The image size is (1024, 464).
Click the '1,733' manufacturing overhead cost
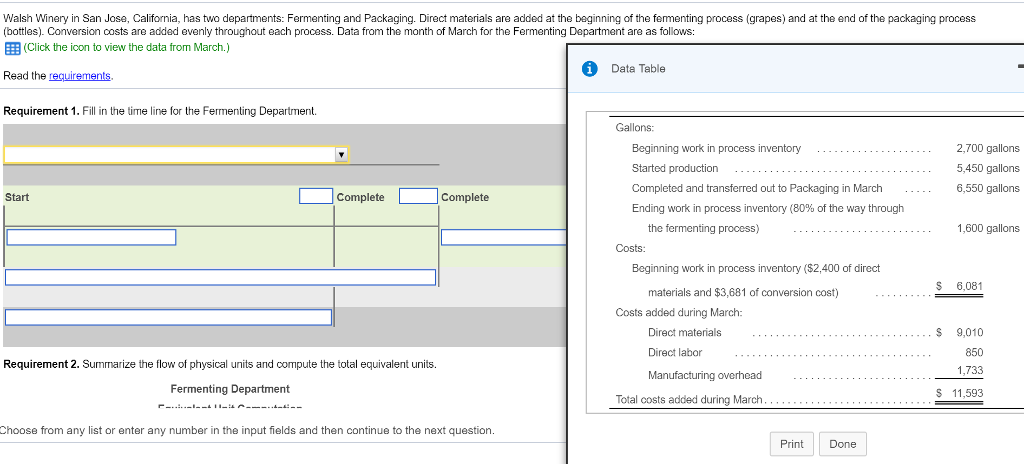[970, 371]
